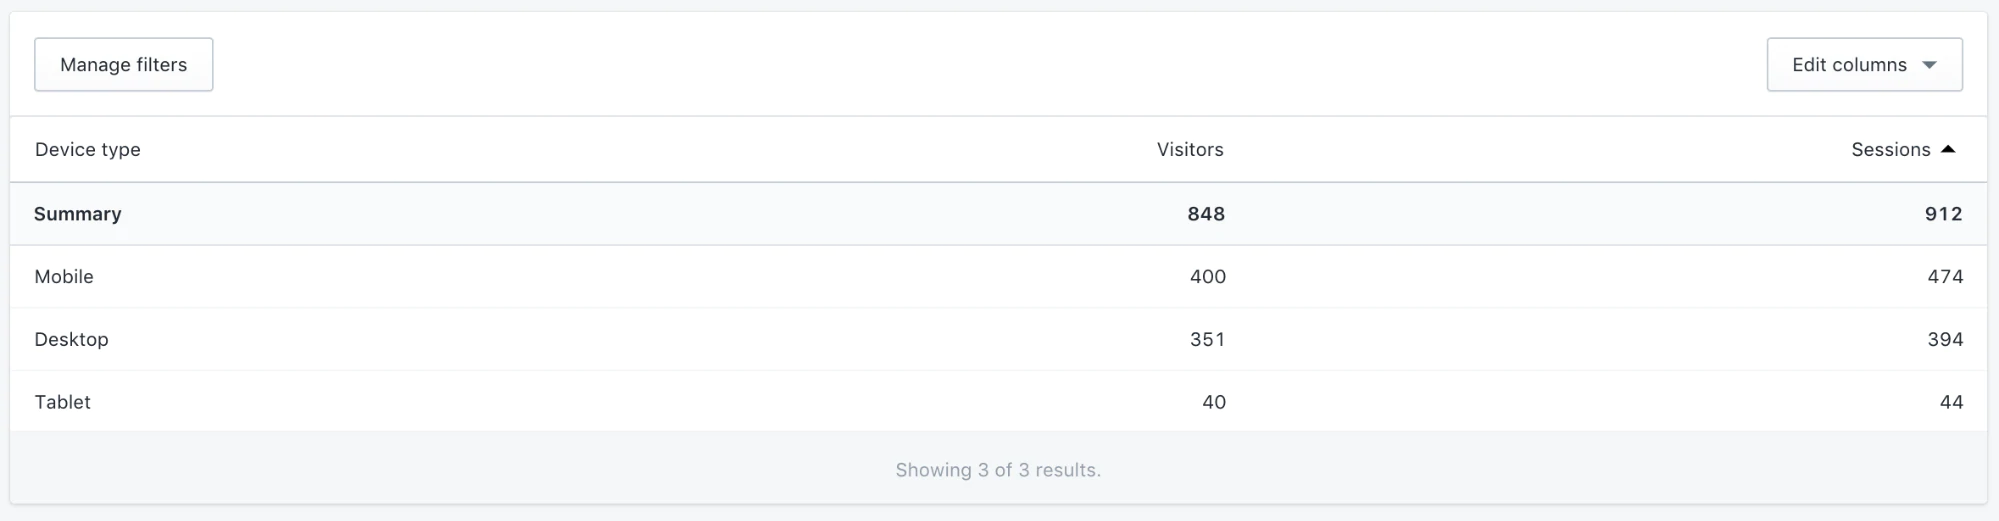
Task: Click the Device type column header
Action: click(x=88, y=150)
